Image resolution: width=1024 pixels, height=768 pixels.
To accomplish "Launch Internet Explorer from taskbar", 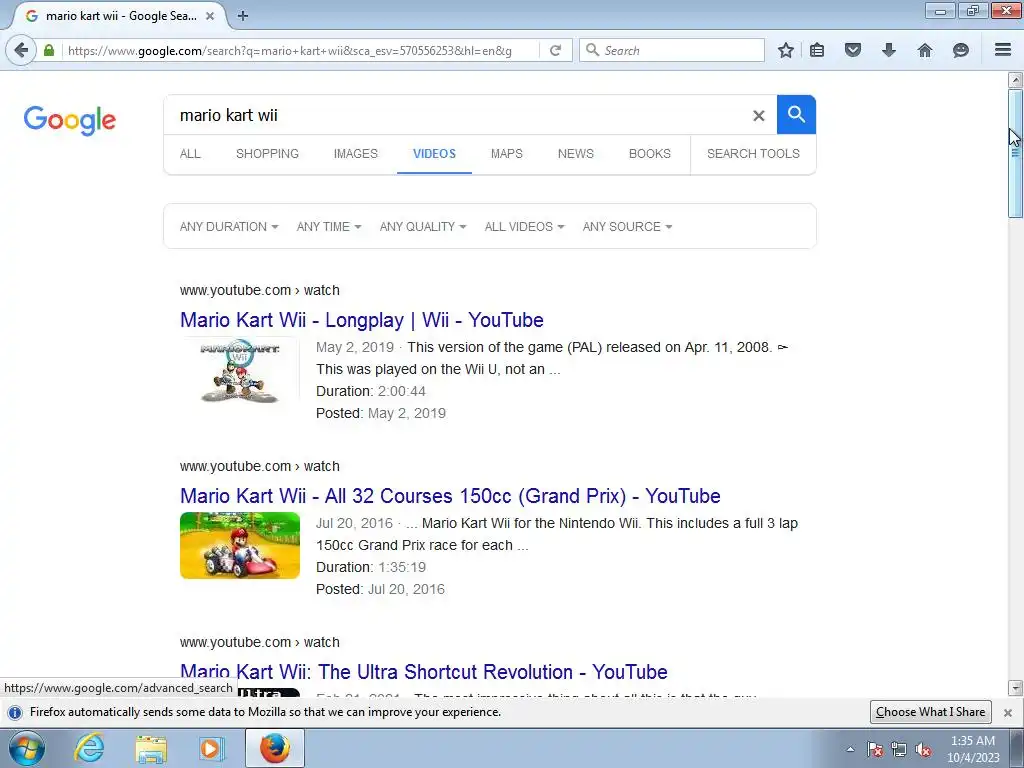I will (x=89, y=748).
